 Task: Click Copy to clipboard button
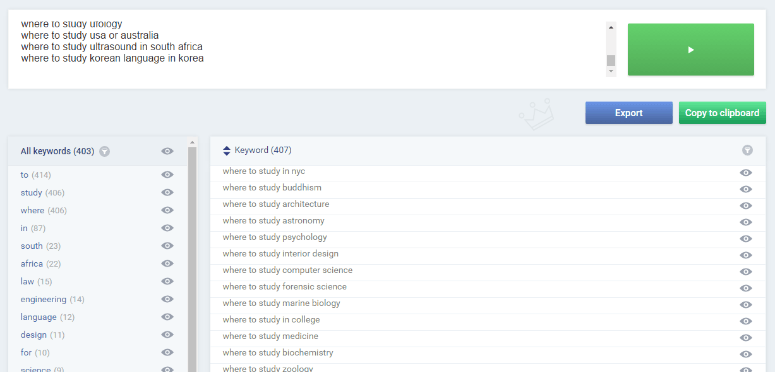pyautogui.click(x=722, y=113)
